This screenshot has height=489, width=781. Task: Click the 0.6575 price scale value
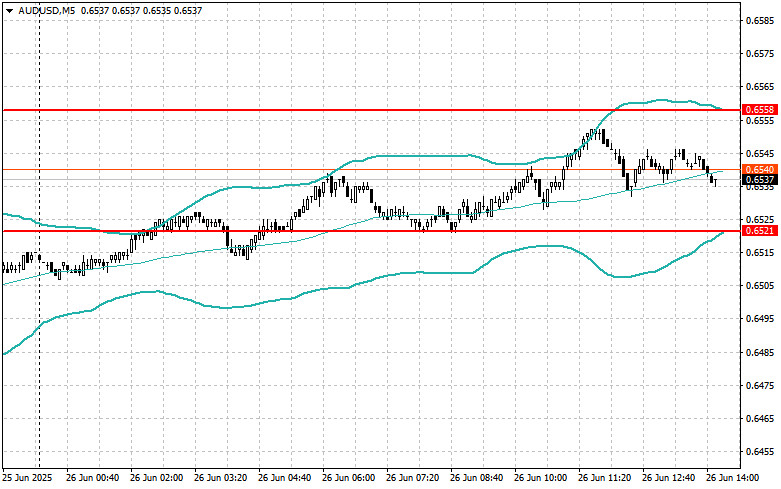pos(760,54)
